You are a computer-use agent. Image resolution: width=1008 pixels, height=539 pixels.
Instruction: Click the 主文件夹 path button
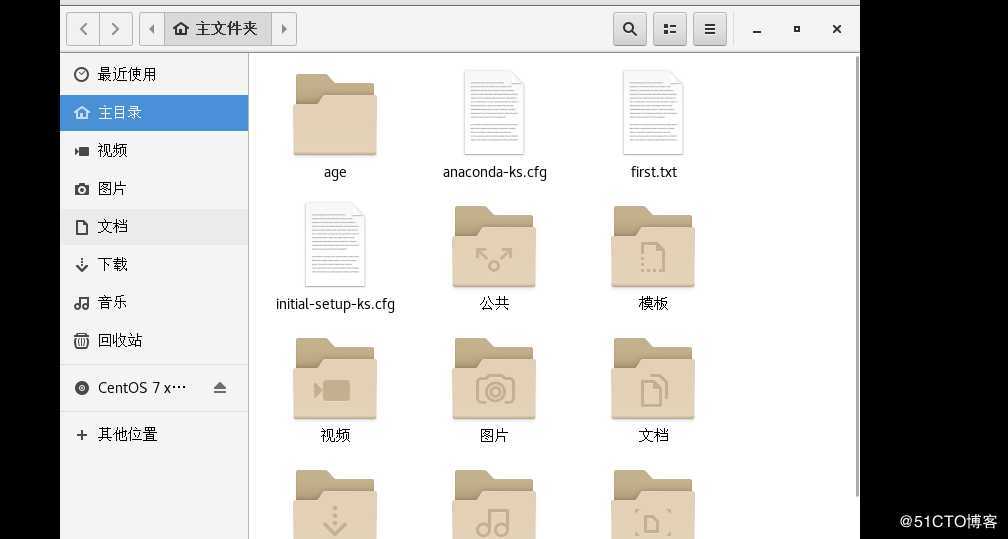point(217,29)
